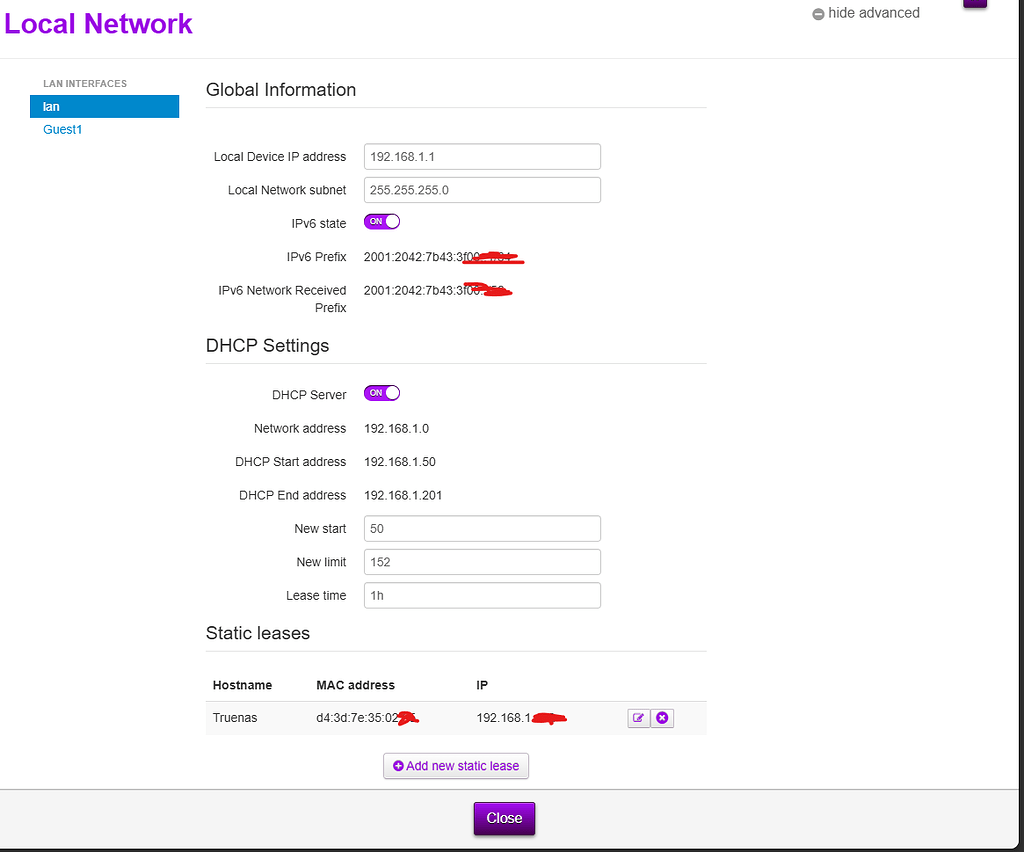Delete the Truenas static lease entry
The height and width of the screenshot is (852, 1024).
662,717
